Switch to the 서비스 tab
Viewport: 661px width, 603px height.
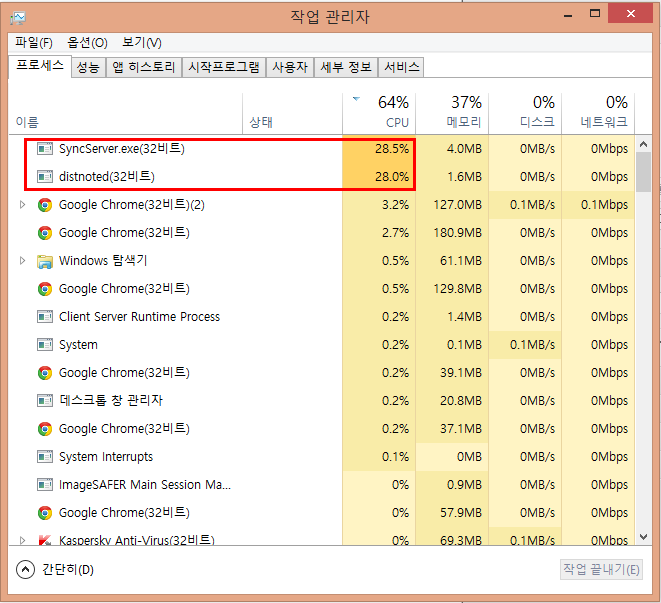tap(401, 67)
